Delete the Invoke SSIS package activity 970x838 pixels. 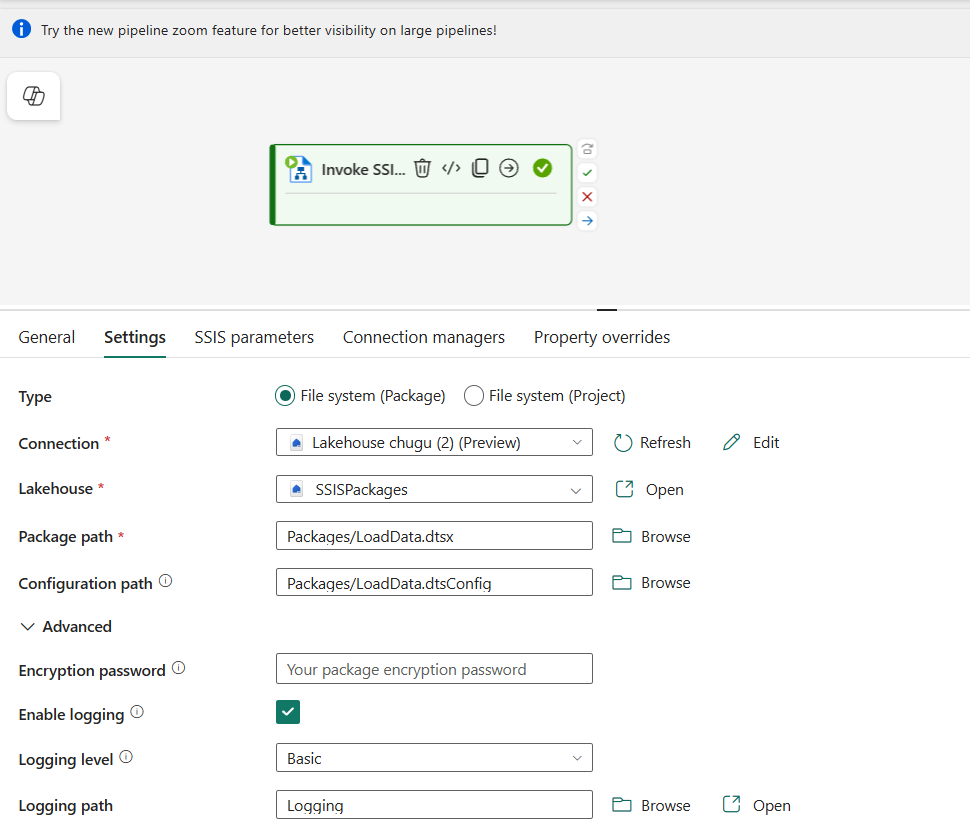(x=421, y=169)
